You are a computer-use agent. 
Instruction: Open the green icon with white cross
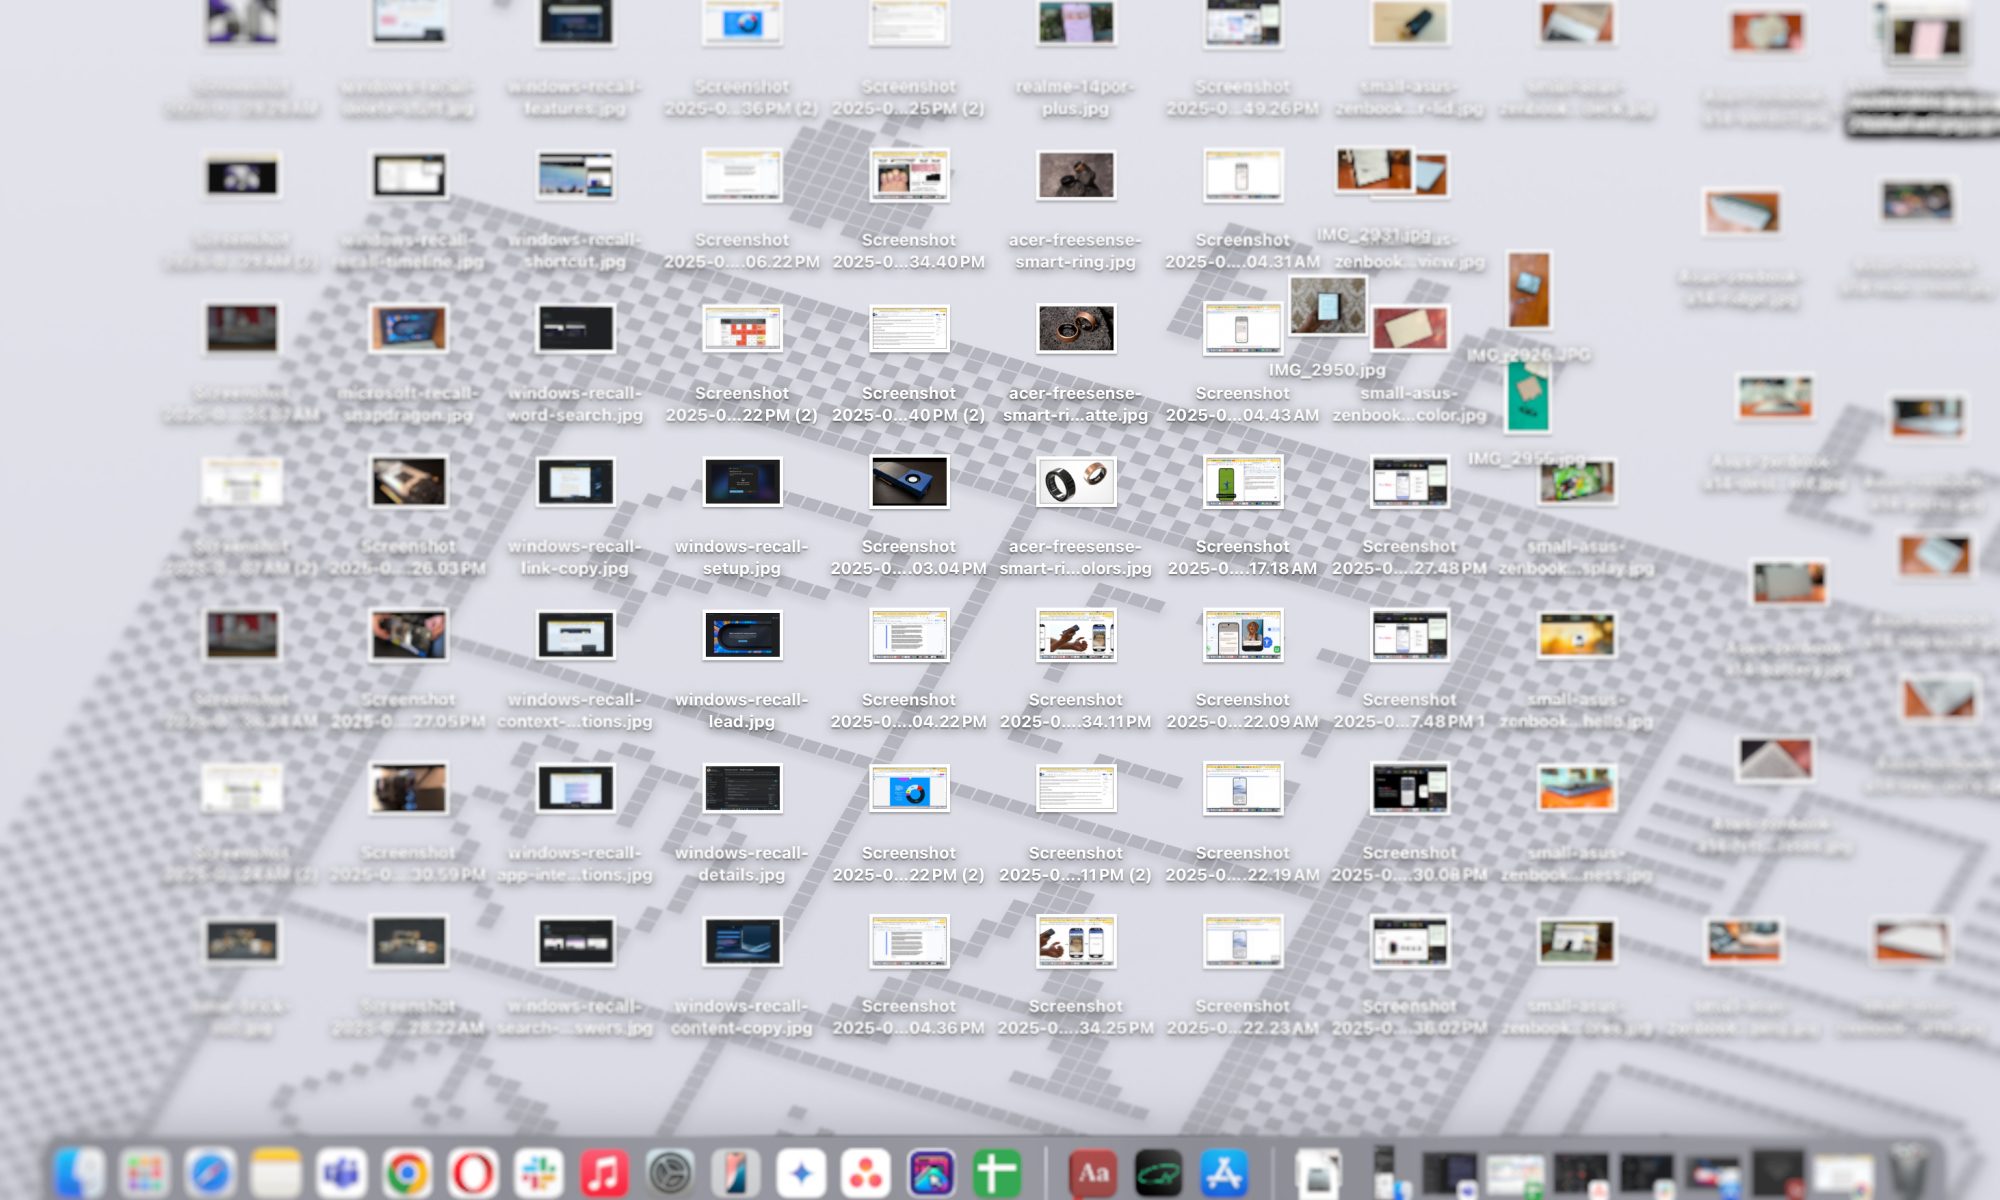click(x=997, y=1172)
